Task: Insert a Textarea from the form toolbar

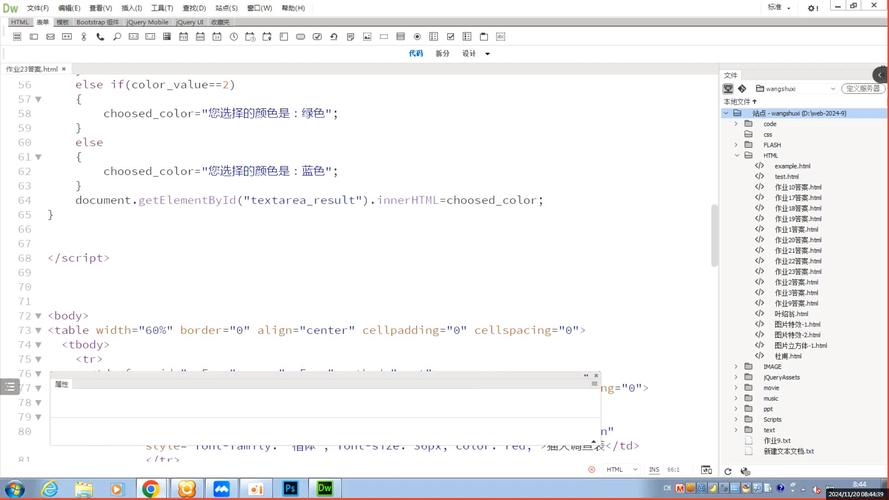Action: tap(283, 36)
